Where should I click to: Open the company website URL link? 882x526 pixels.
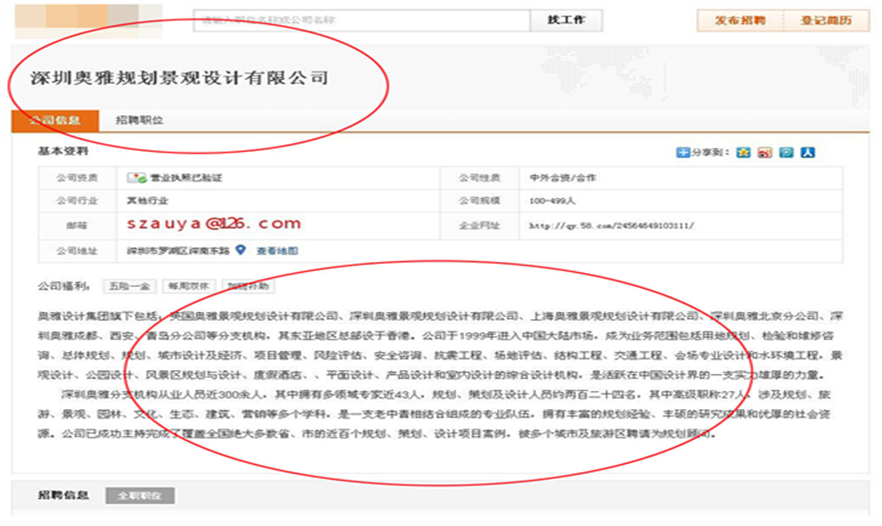tap(611, 226)
